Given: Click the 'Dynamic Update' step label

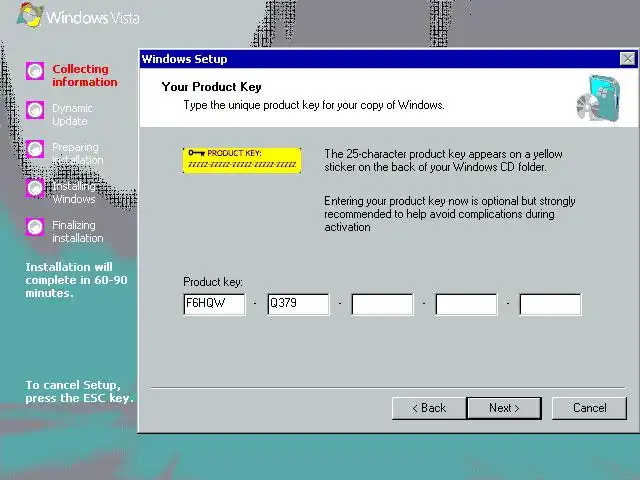Looking at the screenshot, I should [x=72, y=115].
